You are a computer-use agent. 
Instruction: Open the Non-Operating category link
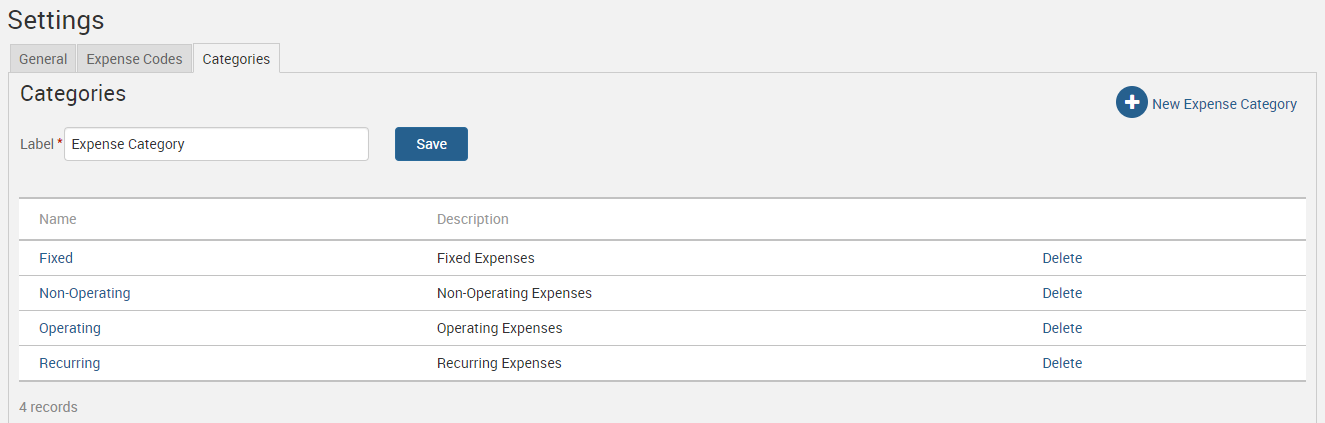coord(85,293)
